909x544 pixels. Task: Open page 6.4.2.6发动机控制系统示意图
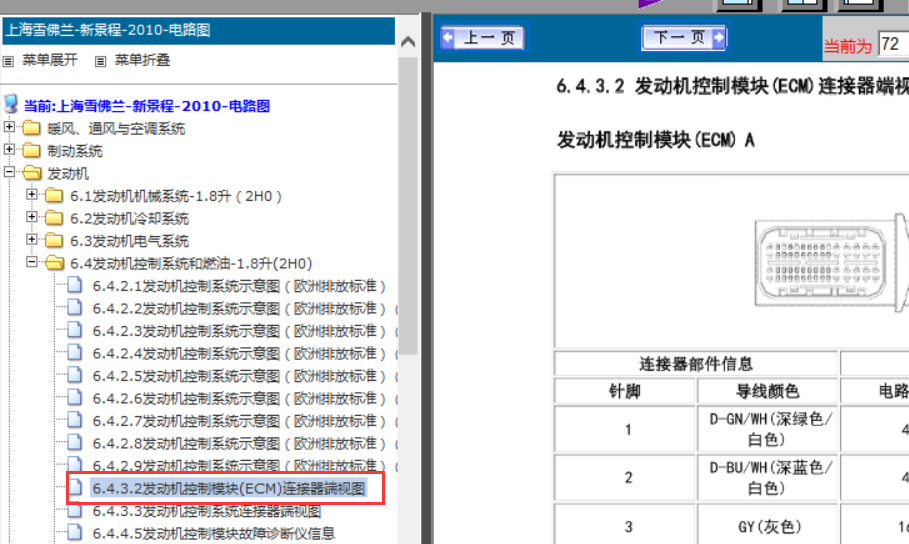[239, 399]
